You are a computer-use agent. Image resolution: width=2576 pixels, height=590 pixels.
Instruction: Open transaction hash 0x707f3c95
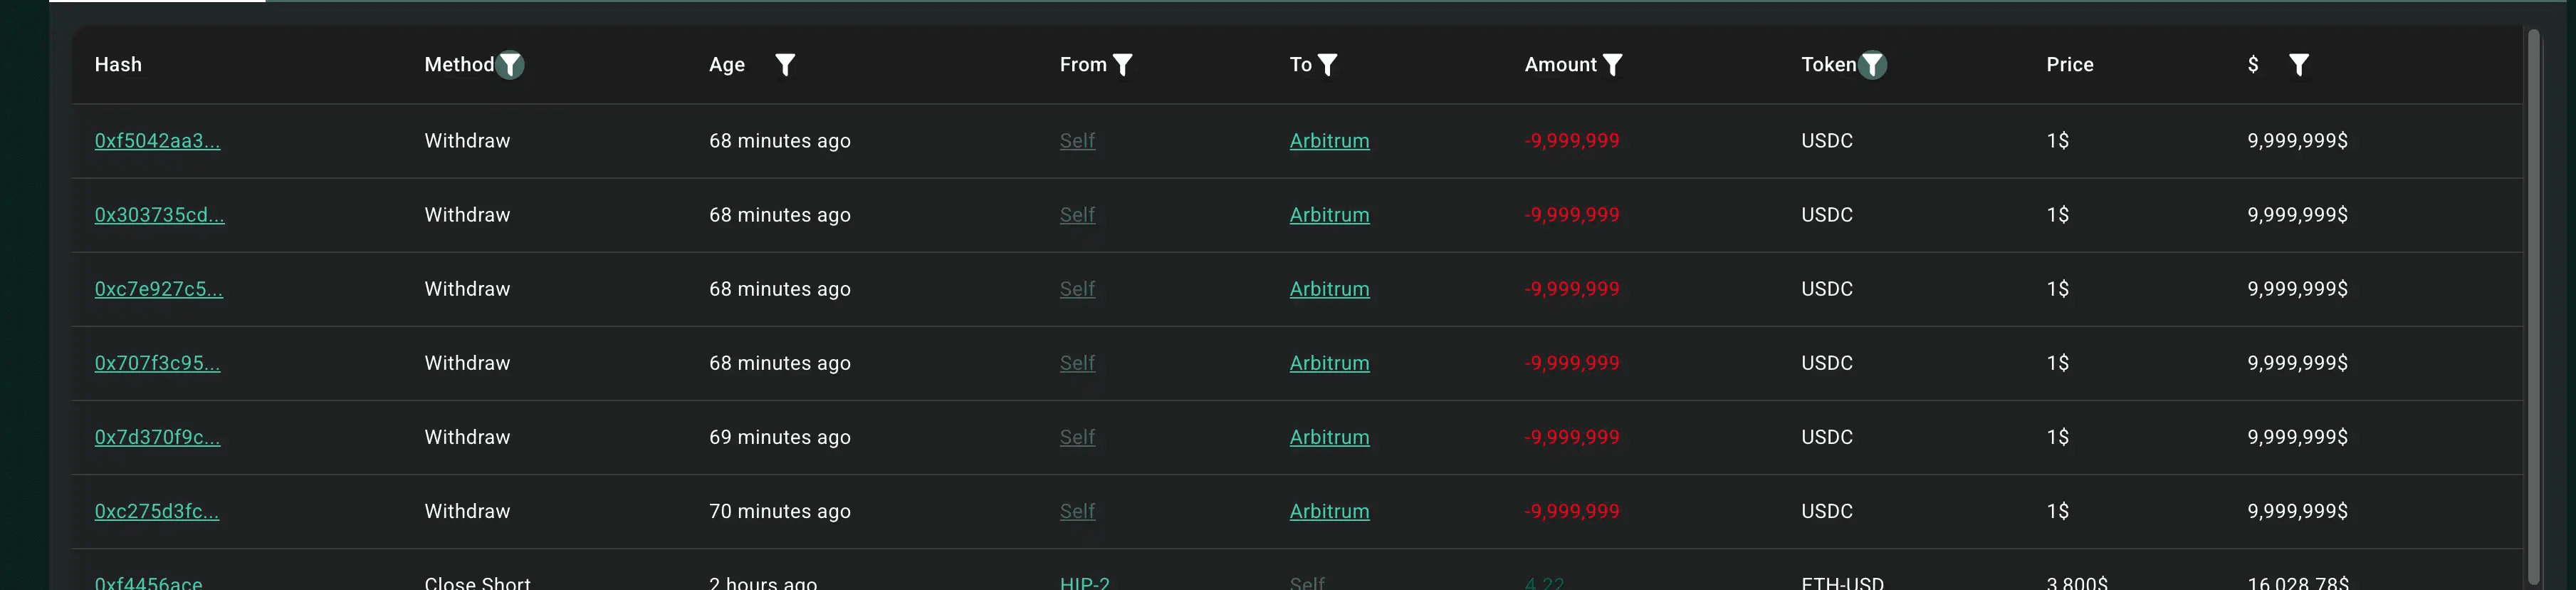tap(157, 363)
